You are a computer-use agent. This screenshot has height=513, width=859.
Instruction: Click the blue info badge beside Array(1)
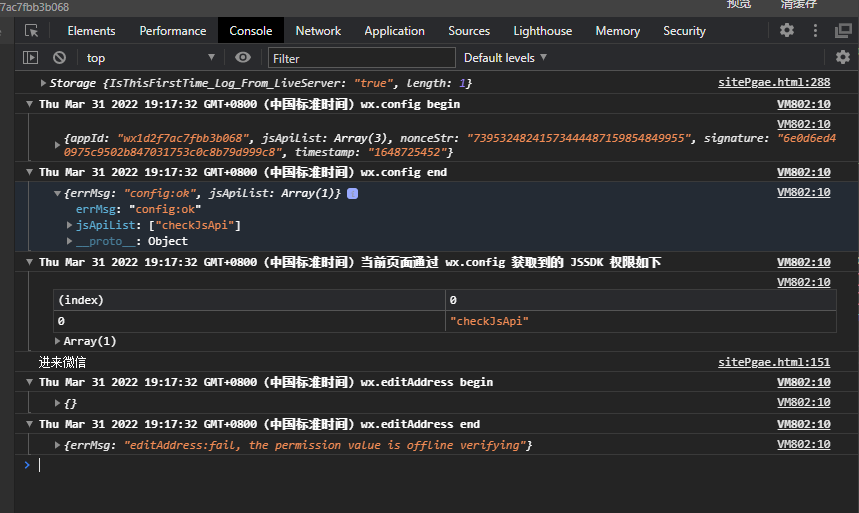353,193
